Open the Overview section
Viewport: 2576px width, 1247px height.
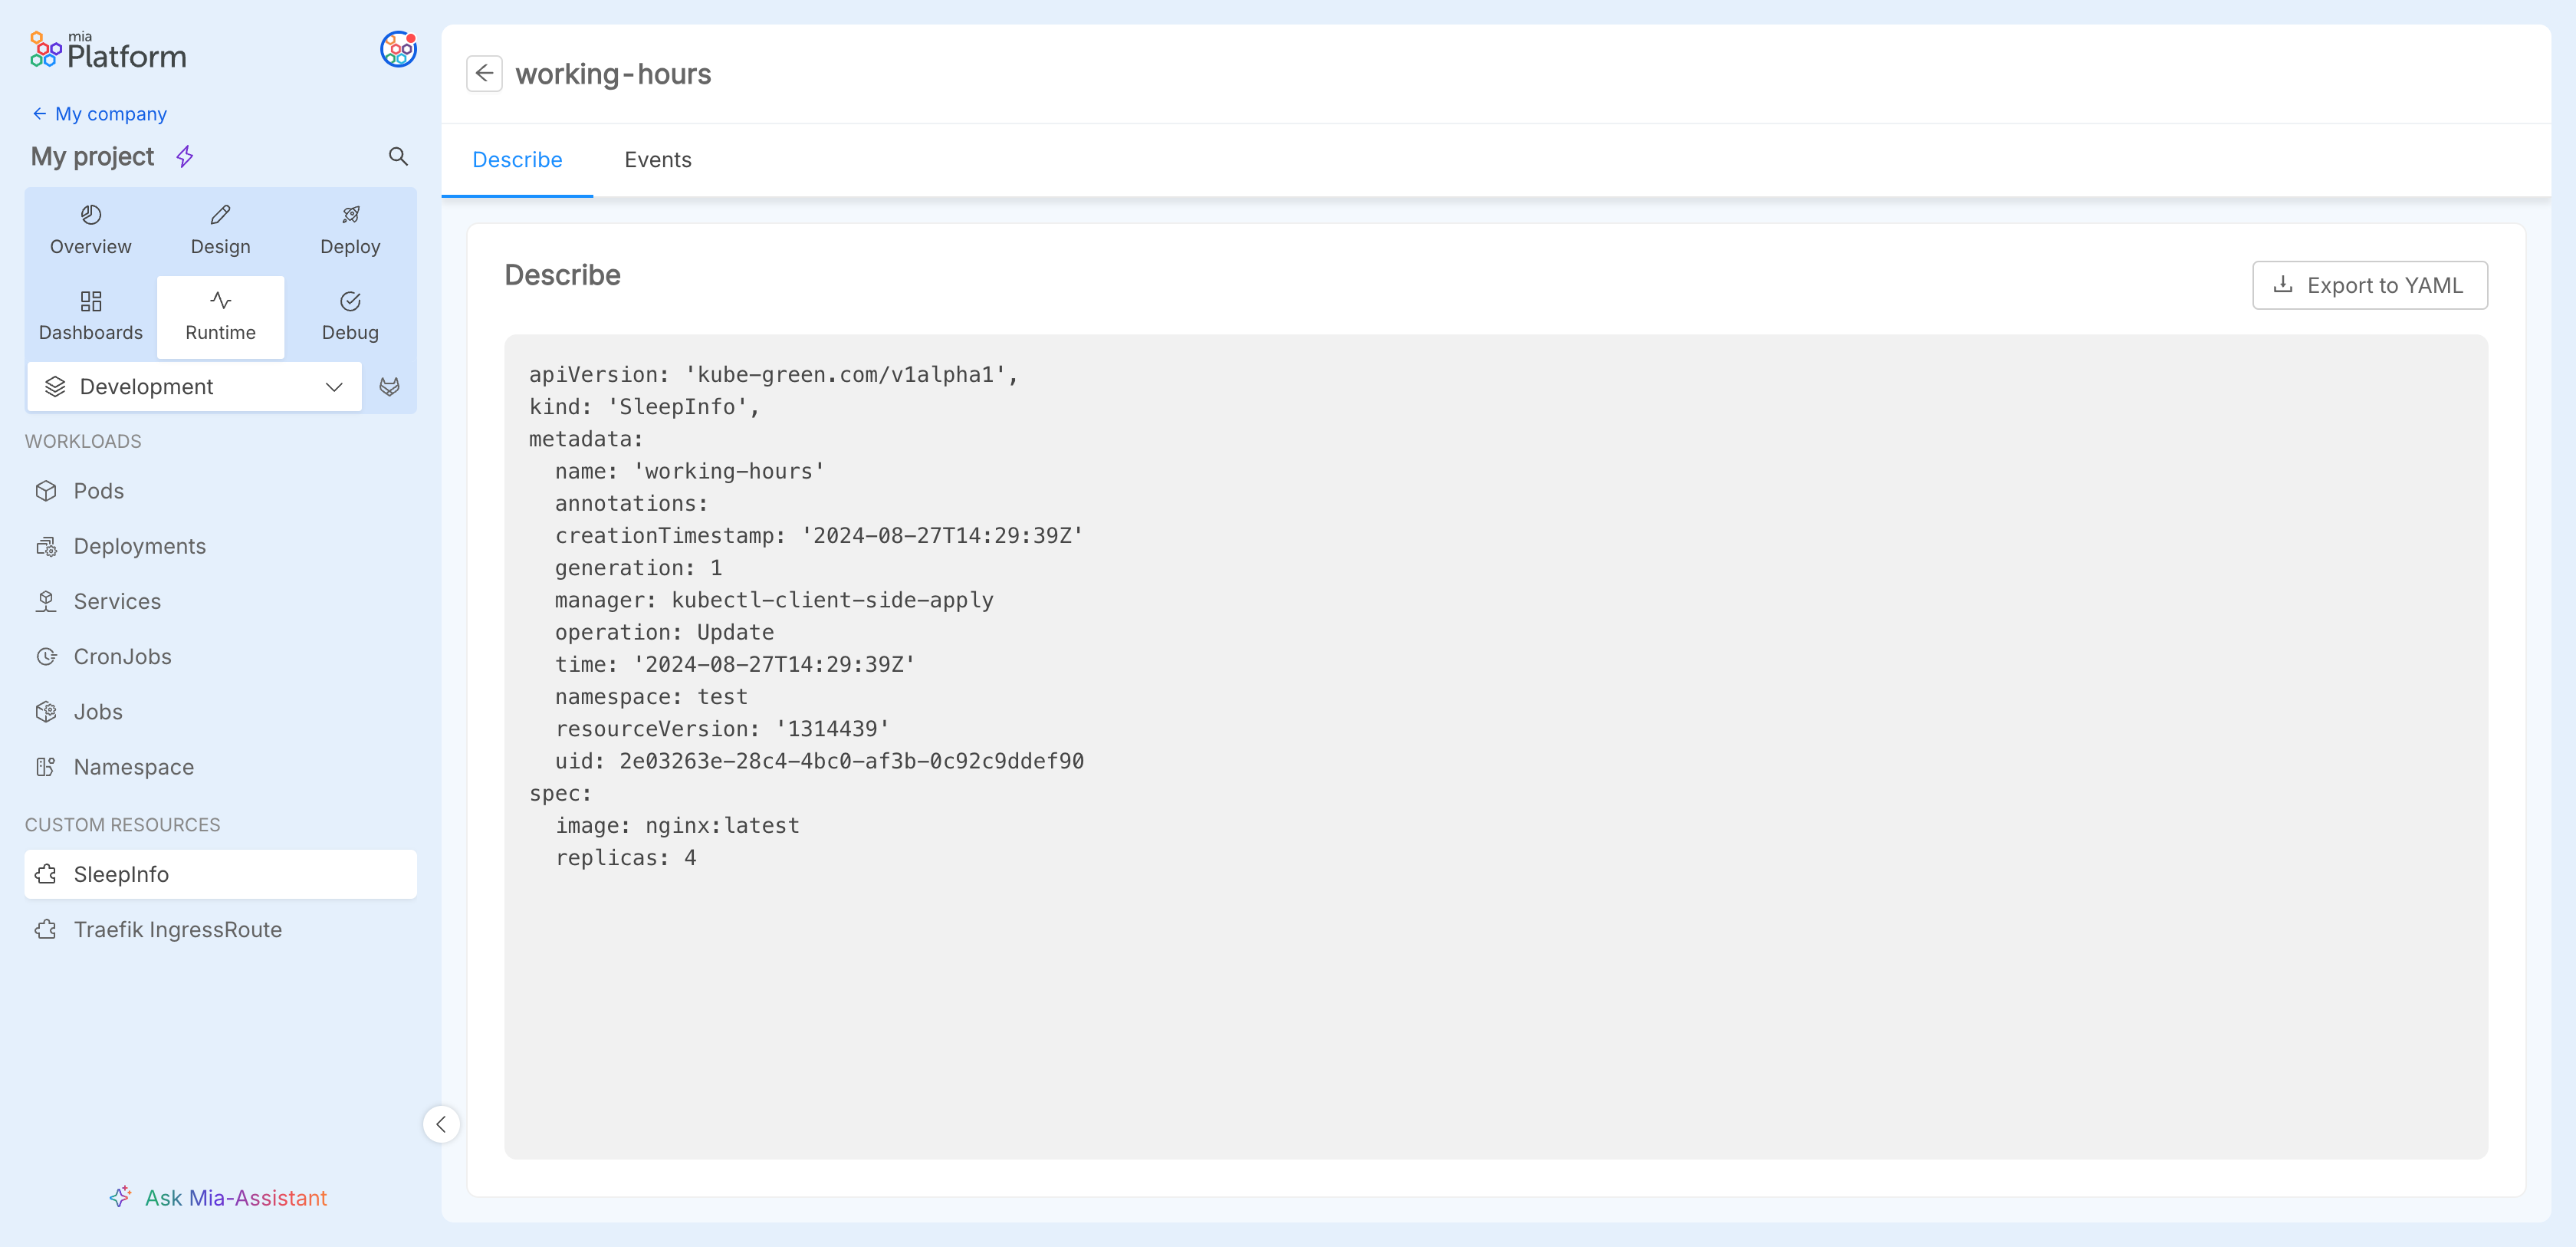coord(91,231)
